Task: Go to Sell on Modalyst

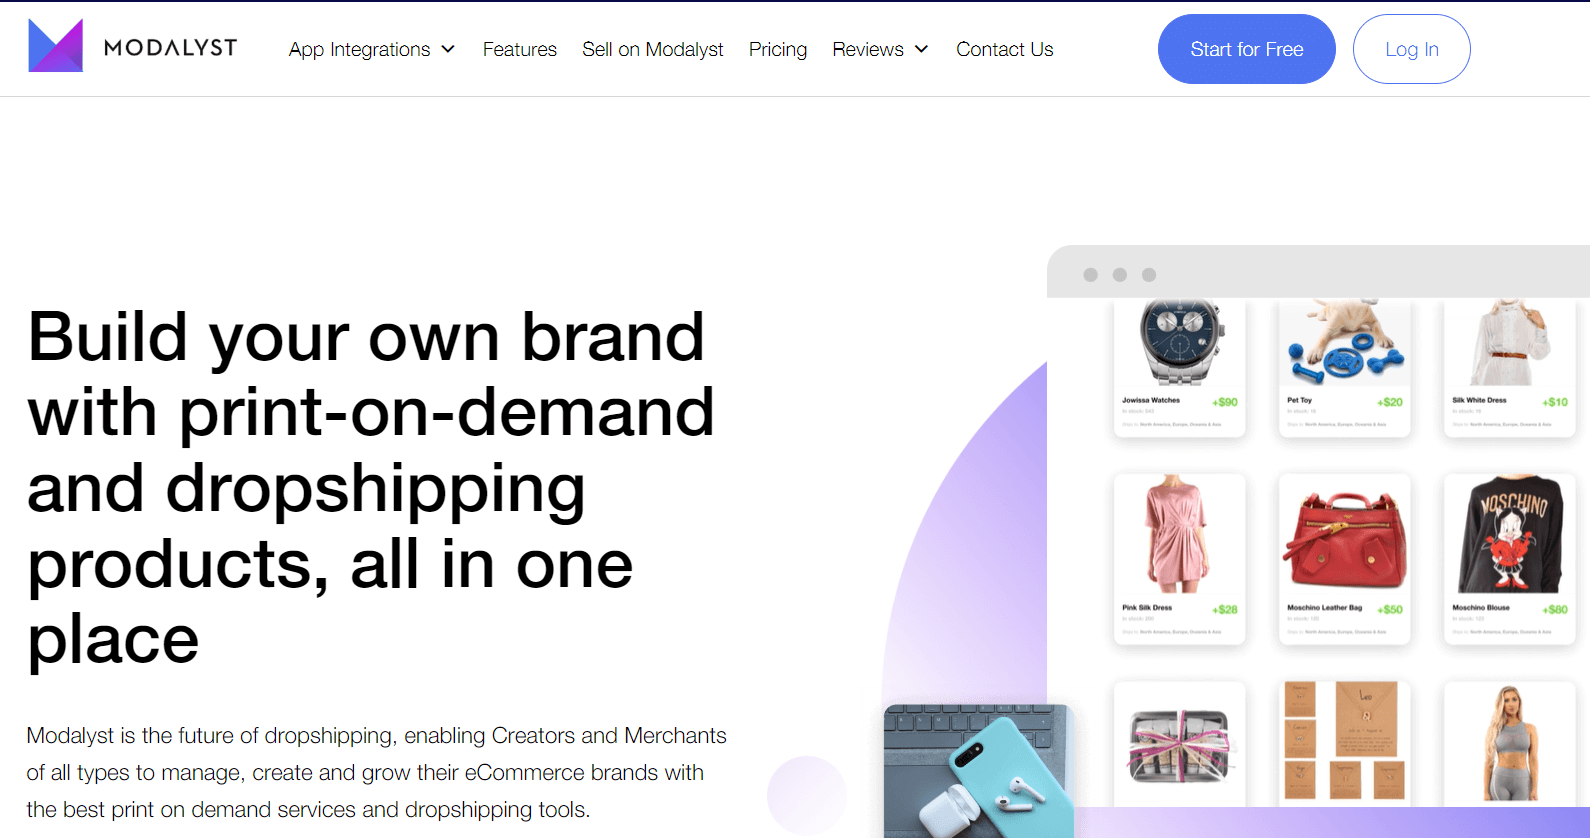Action: (652, 49)
